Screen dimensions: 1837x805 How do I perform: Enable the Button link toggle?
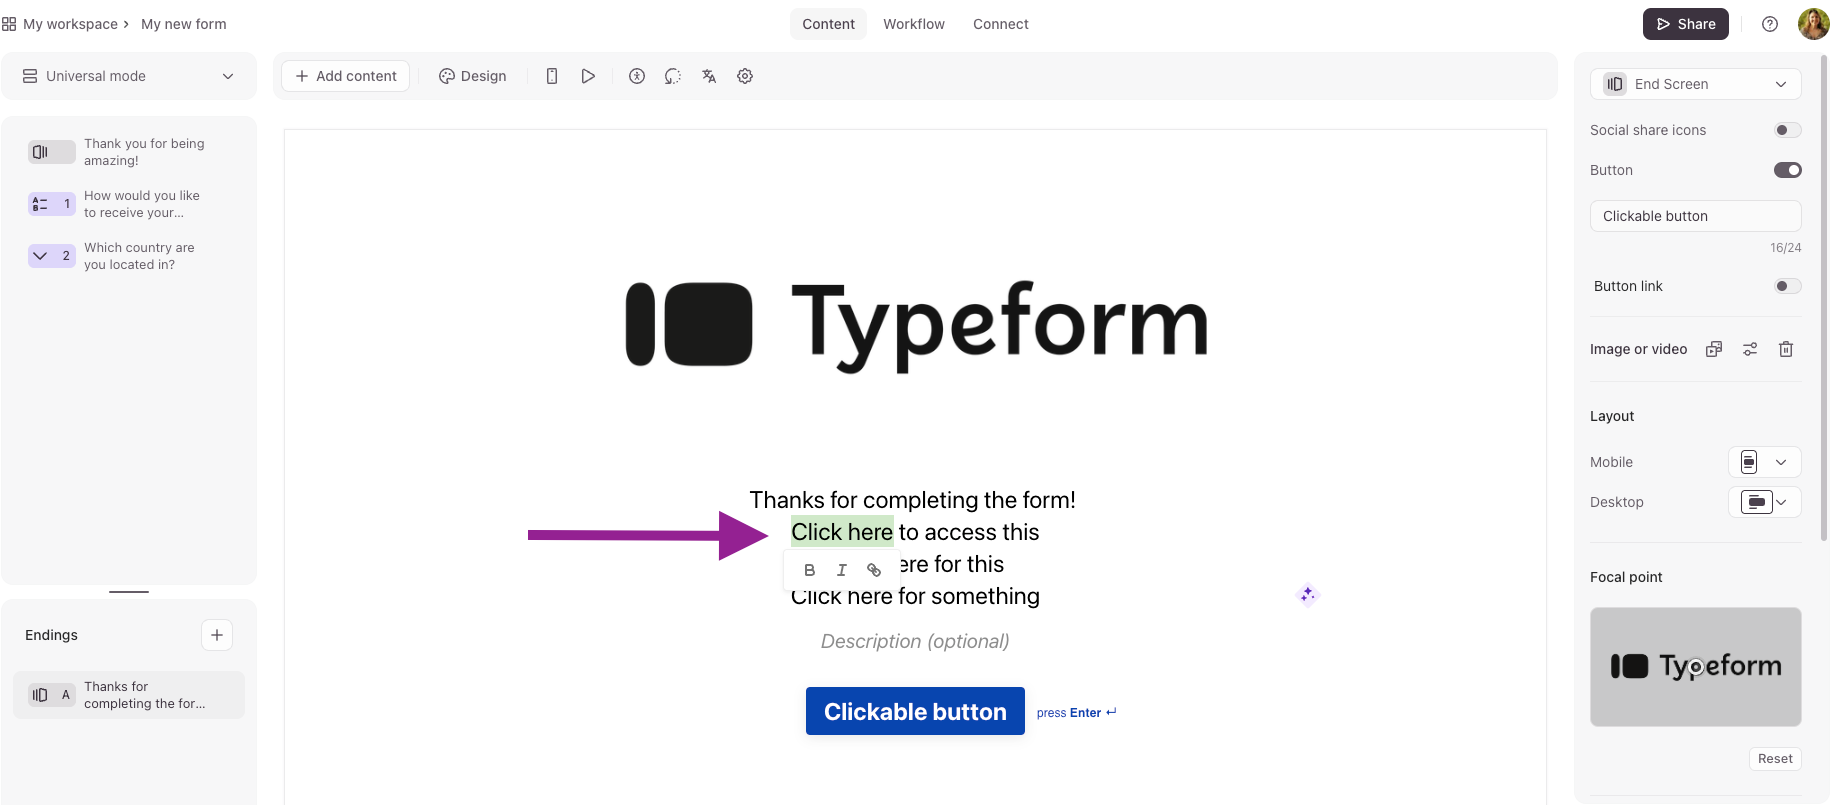[1788, 286]
